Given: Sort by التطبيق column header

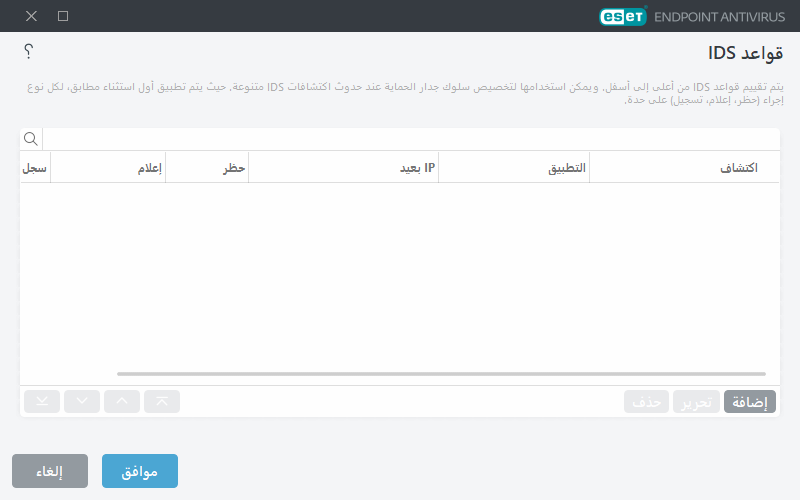Looking at the screenshot, I should [x=514, y=168].
